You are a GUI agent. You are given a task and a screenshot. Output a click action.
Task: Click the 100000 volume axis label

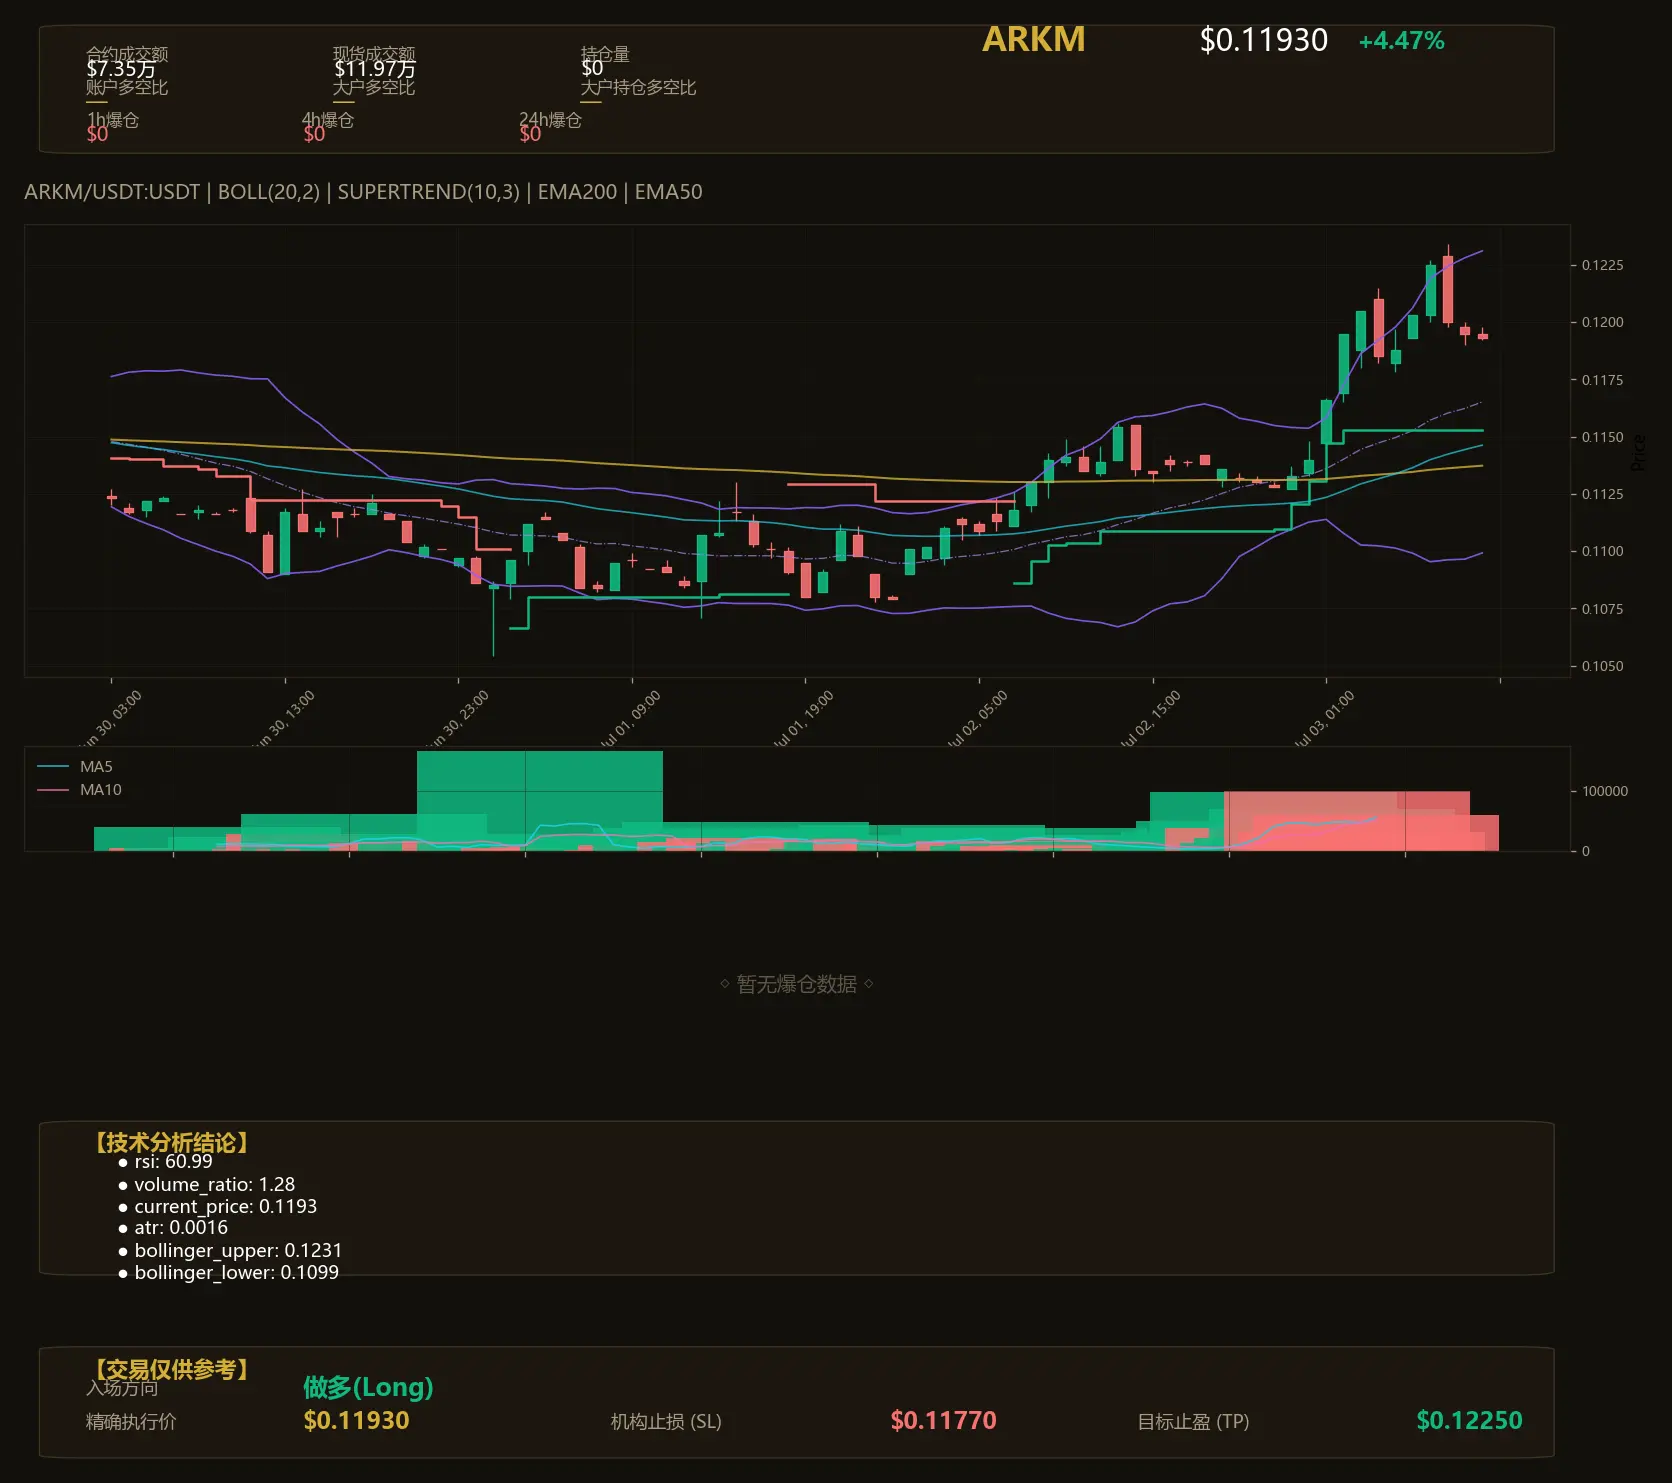(x=1605, y=791)
